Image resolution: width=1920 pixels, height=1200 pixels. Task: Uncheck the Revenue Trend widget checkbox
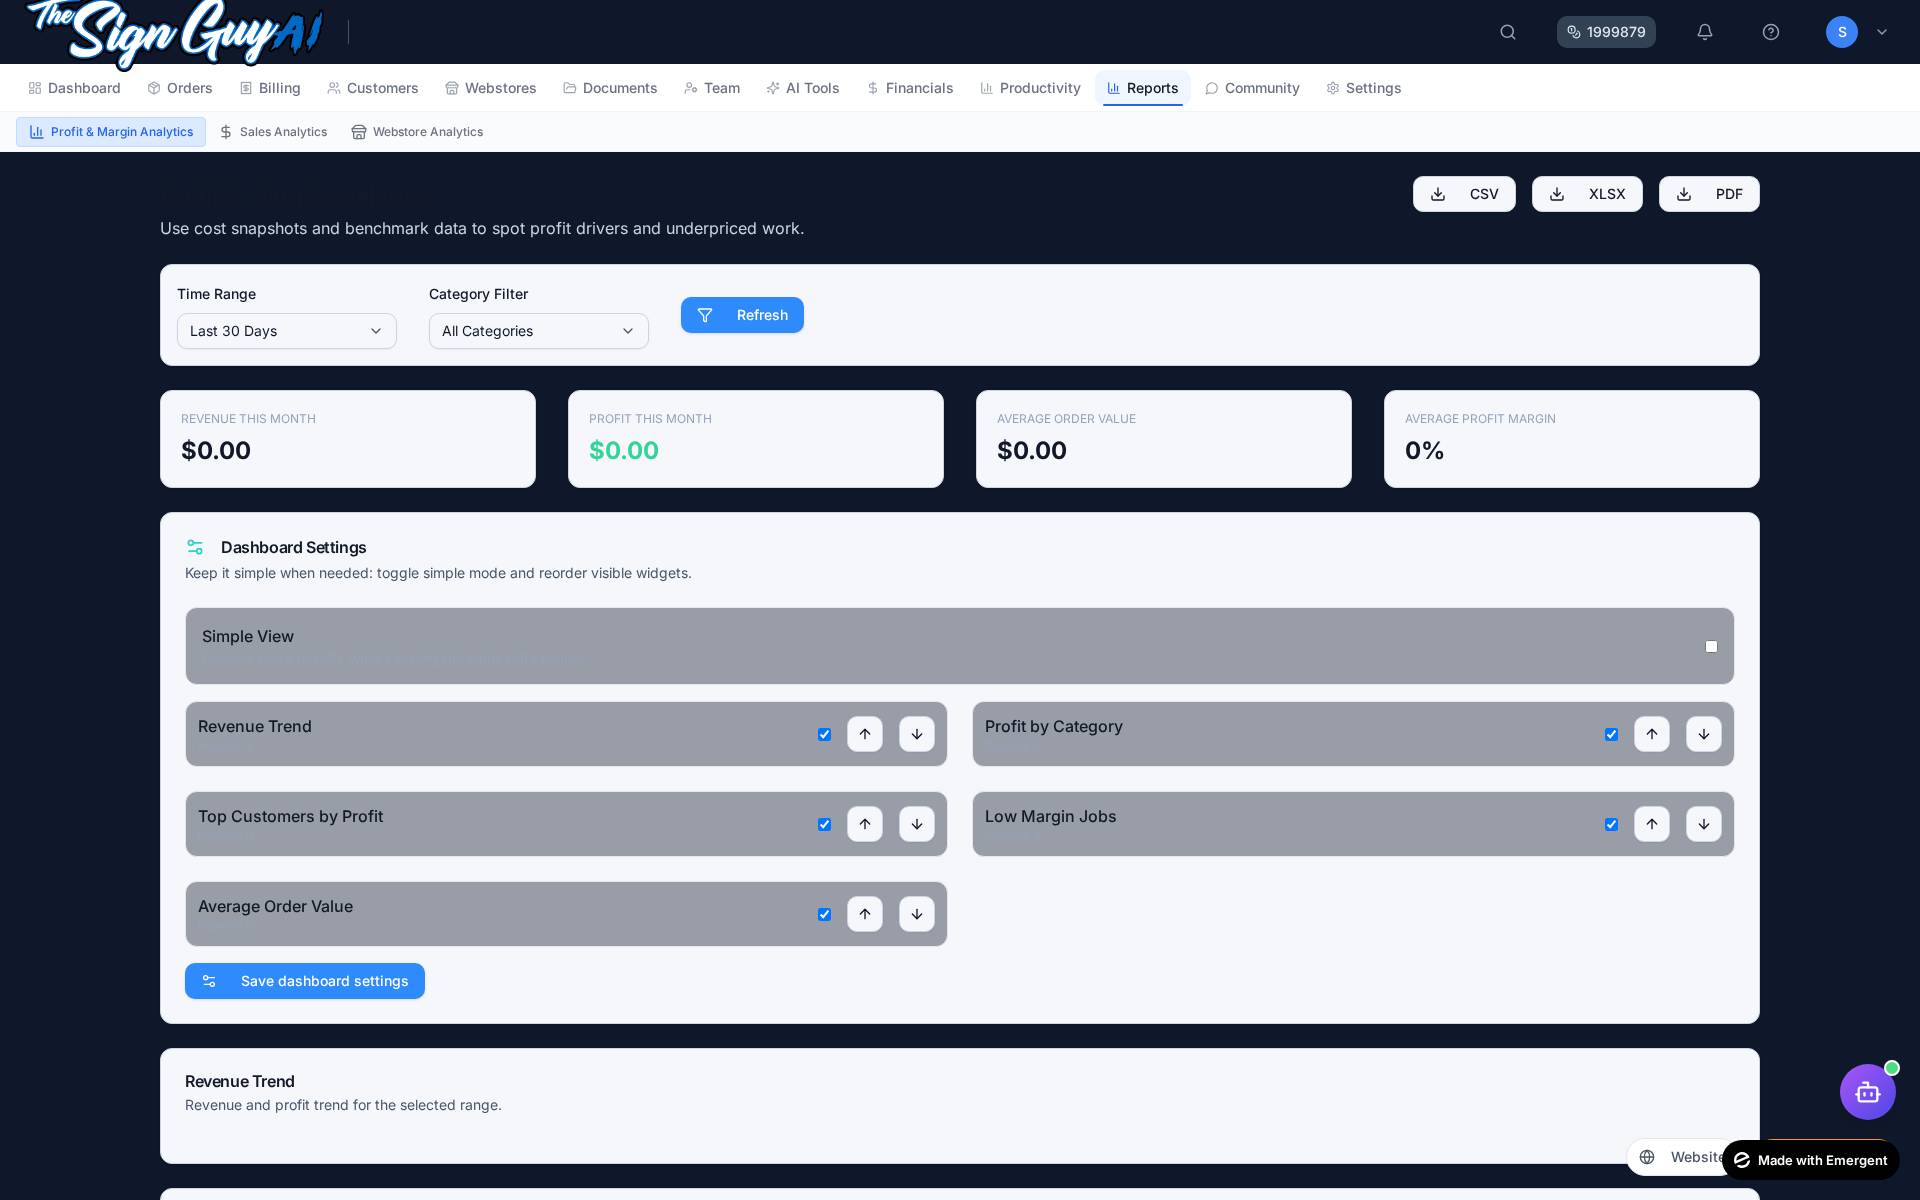coord(824,734)
